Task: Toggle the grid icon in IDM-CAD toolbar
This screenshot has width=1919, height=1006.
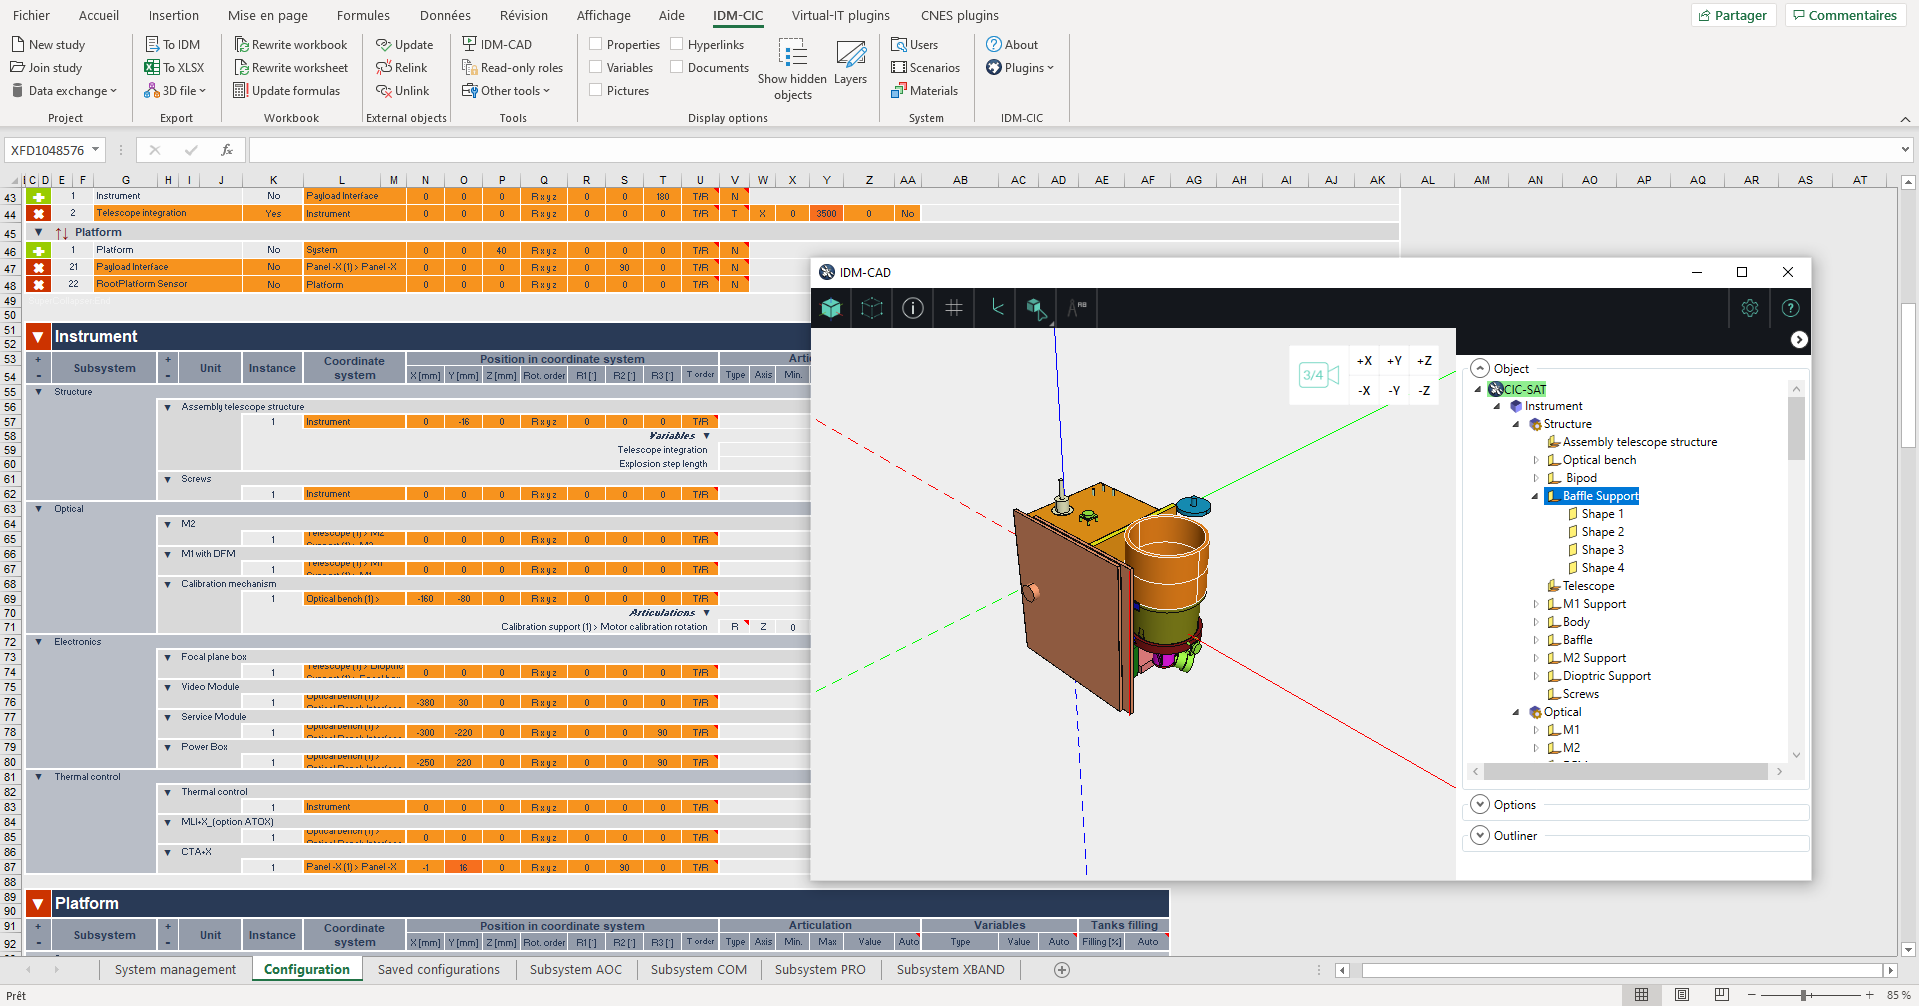Action: pyautogui.click(x=953, y=308)
